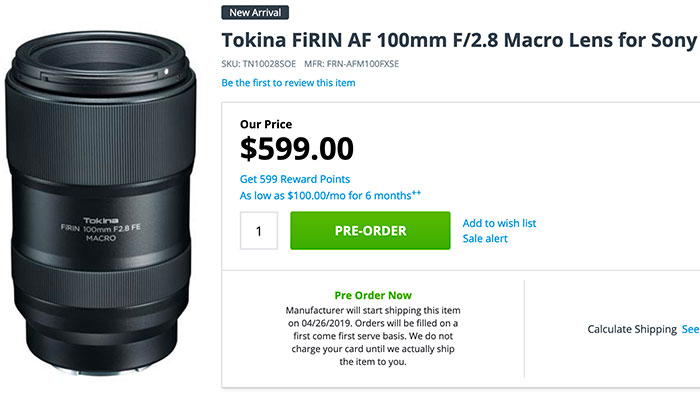Click the green PRE-ORDER button

(370, 230)
